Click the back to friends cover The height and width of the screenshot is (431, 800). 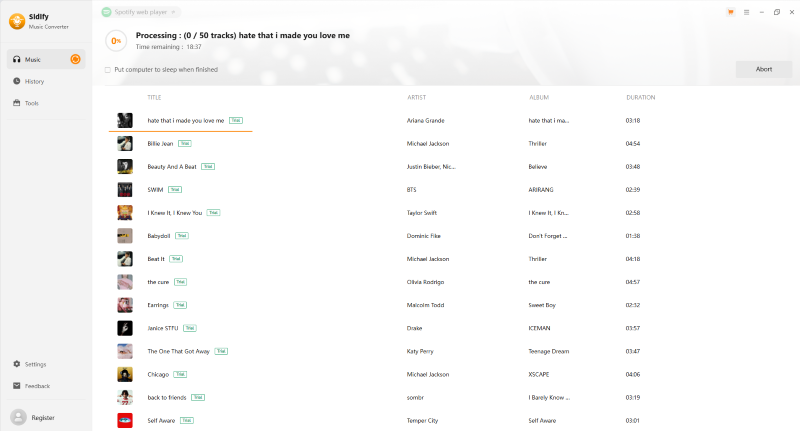pos(125,397)
